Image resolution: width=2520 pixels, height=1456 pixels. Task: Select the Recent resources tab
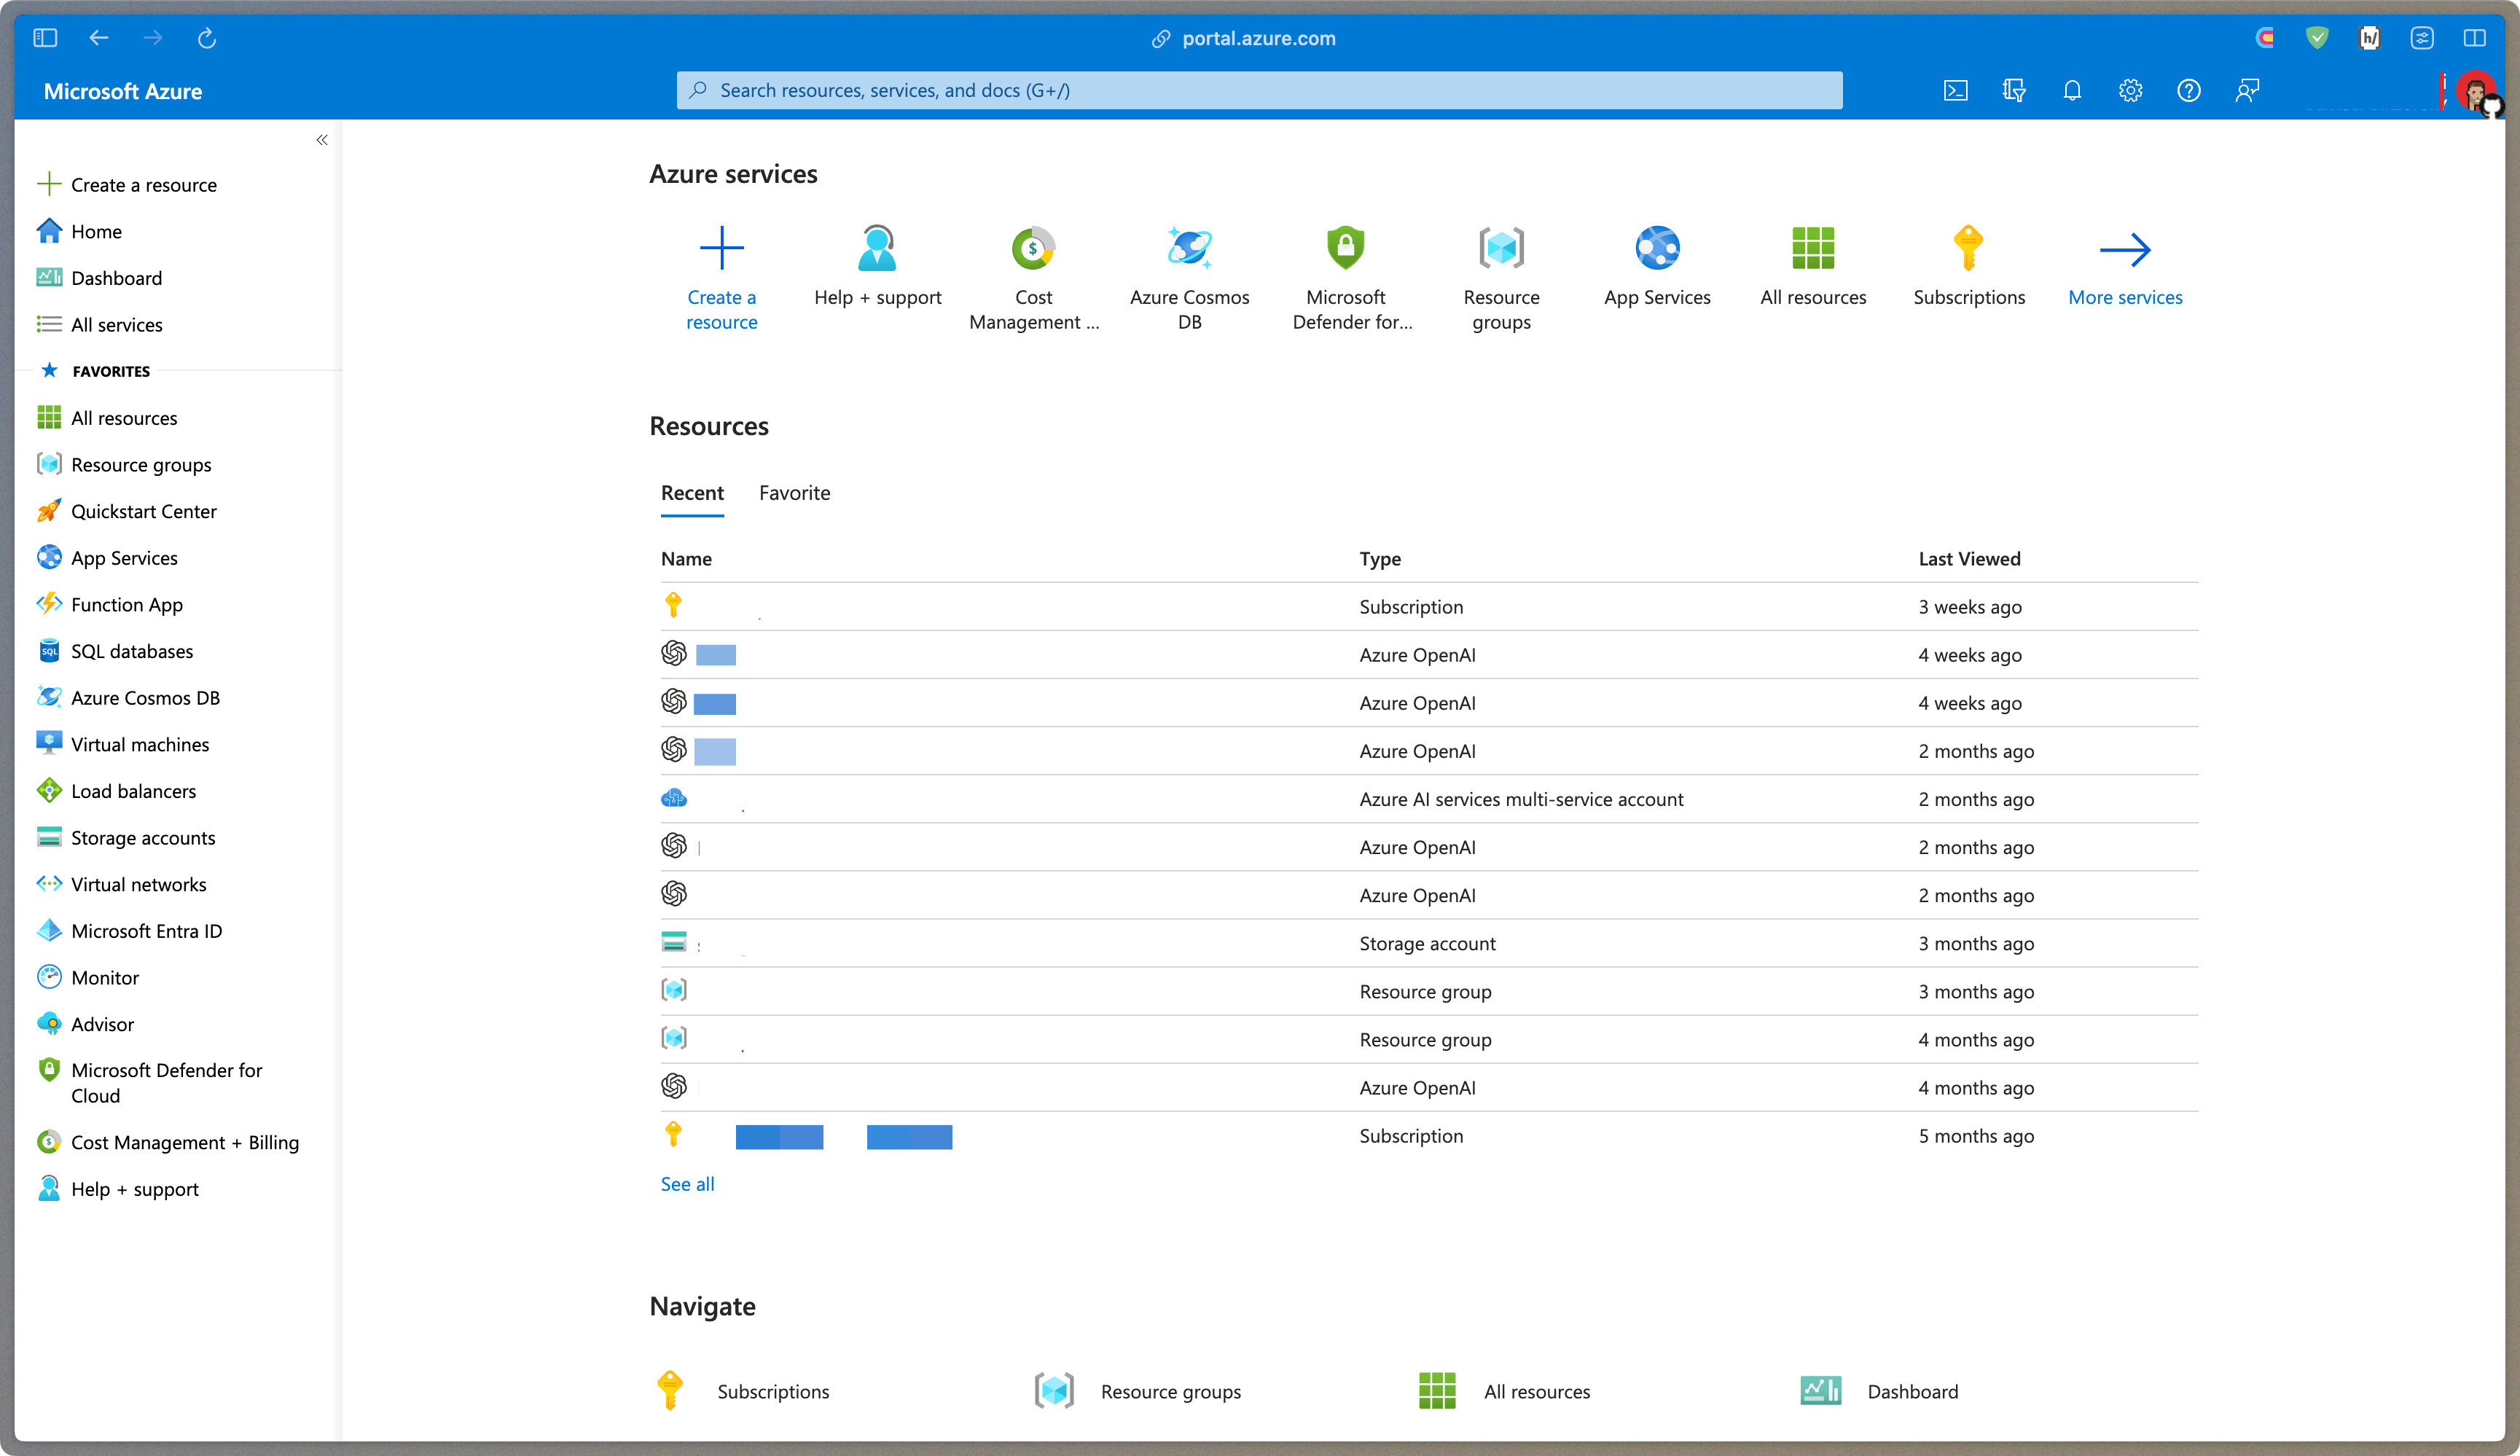[x=692, y=493]
